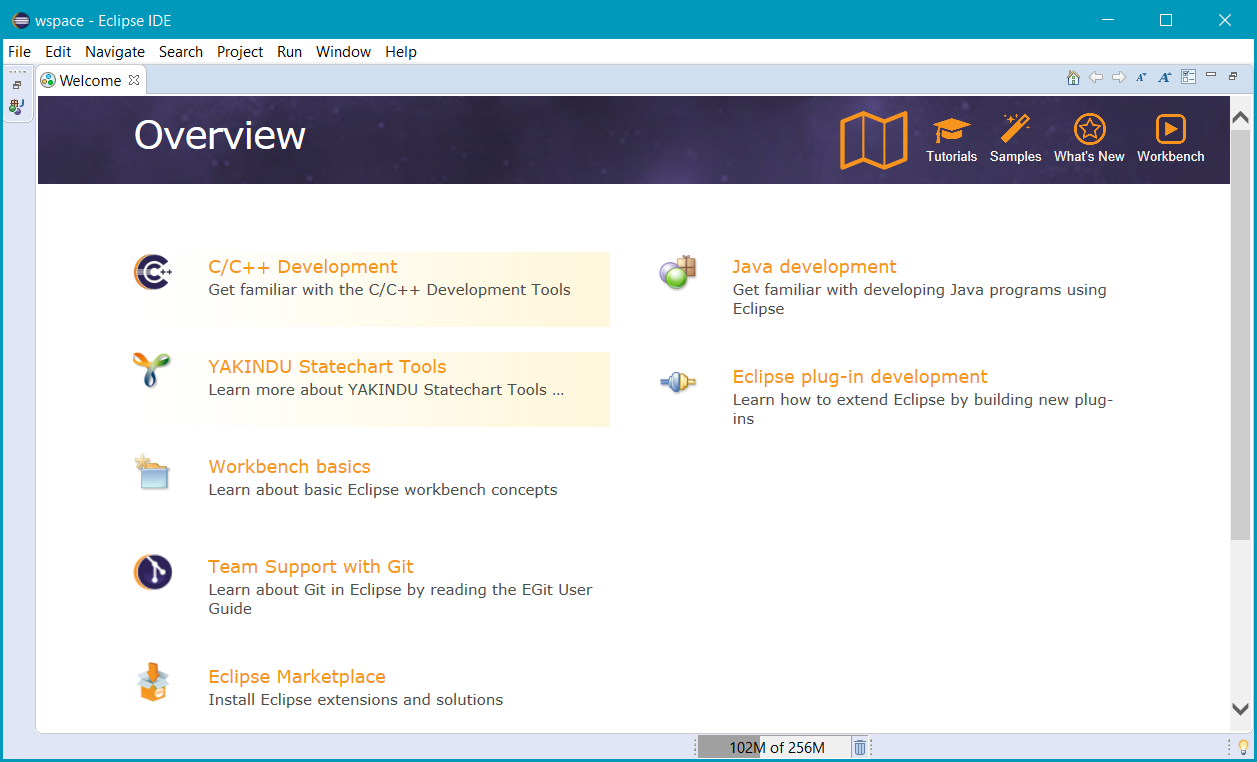Click the vertical scrollbar thumb
The width and height of the screenshot is (1257, 762).
pos(1240,335)
